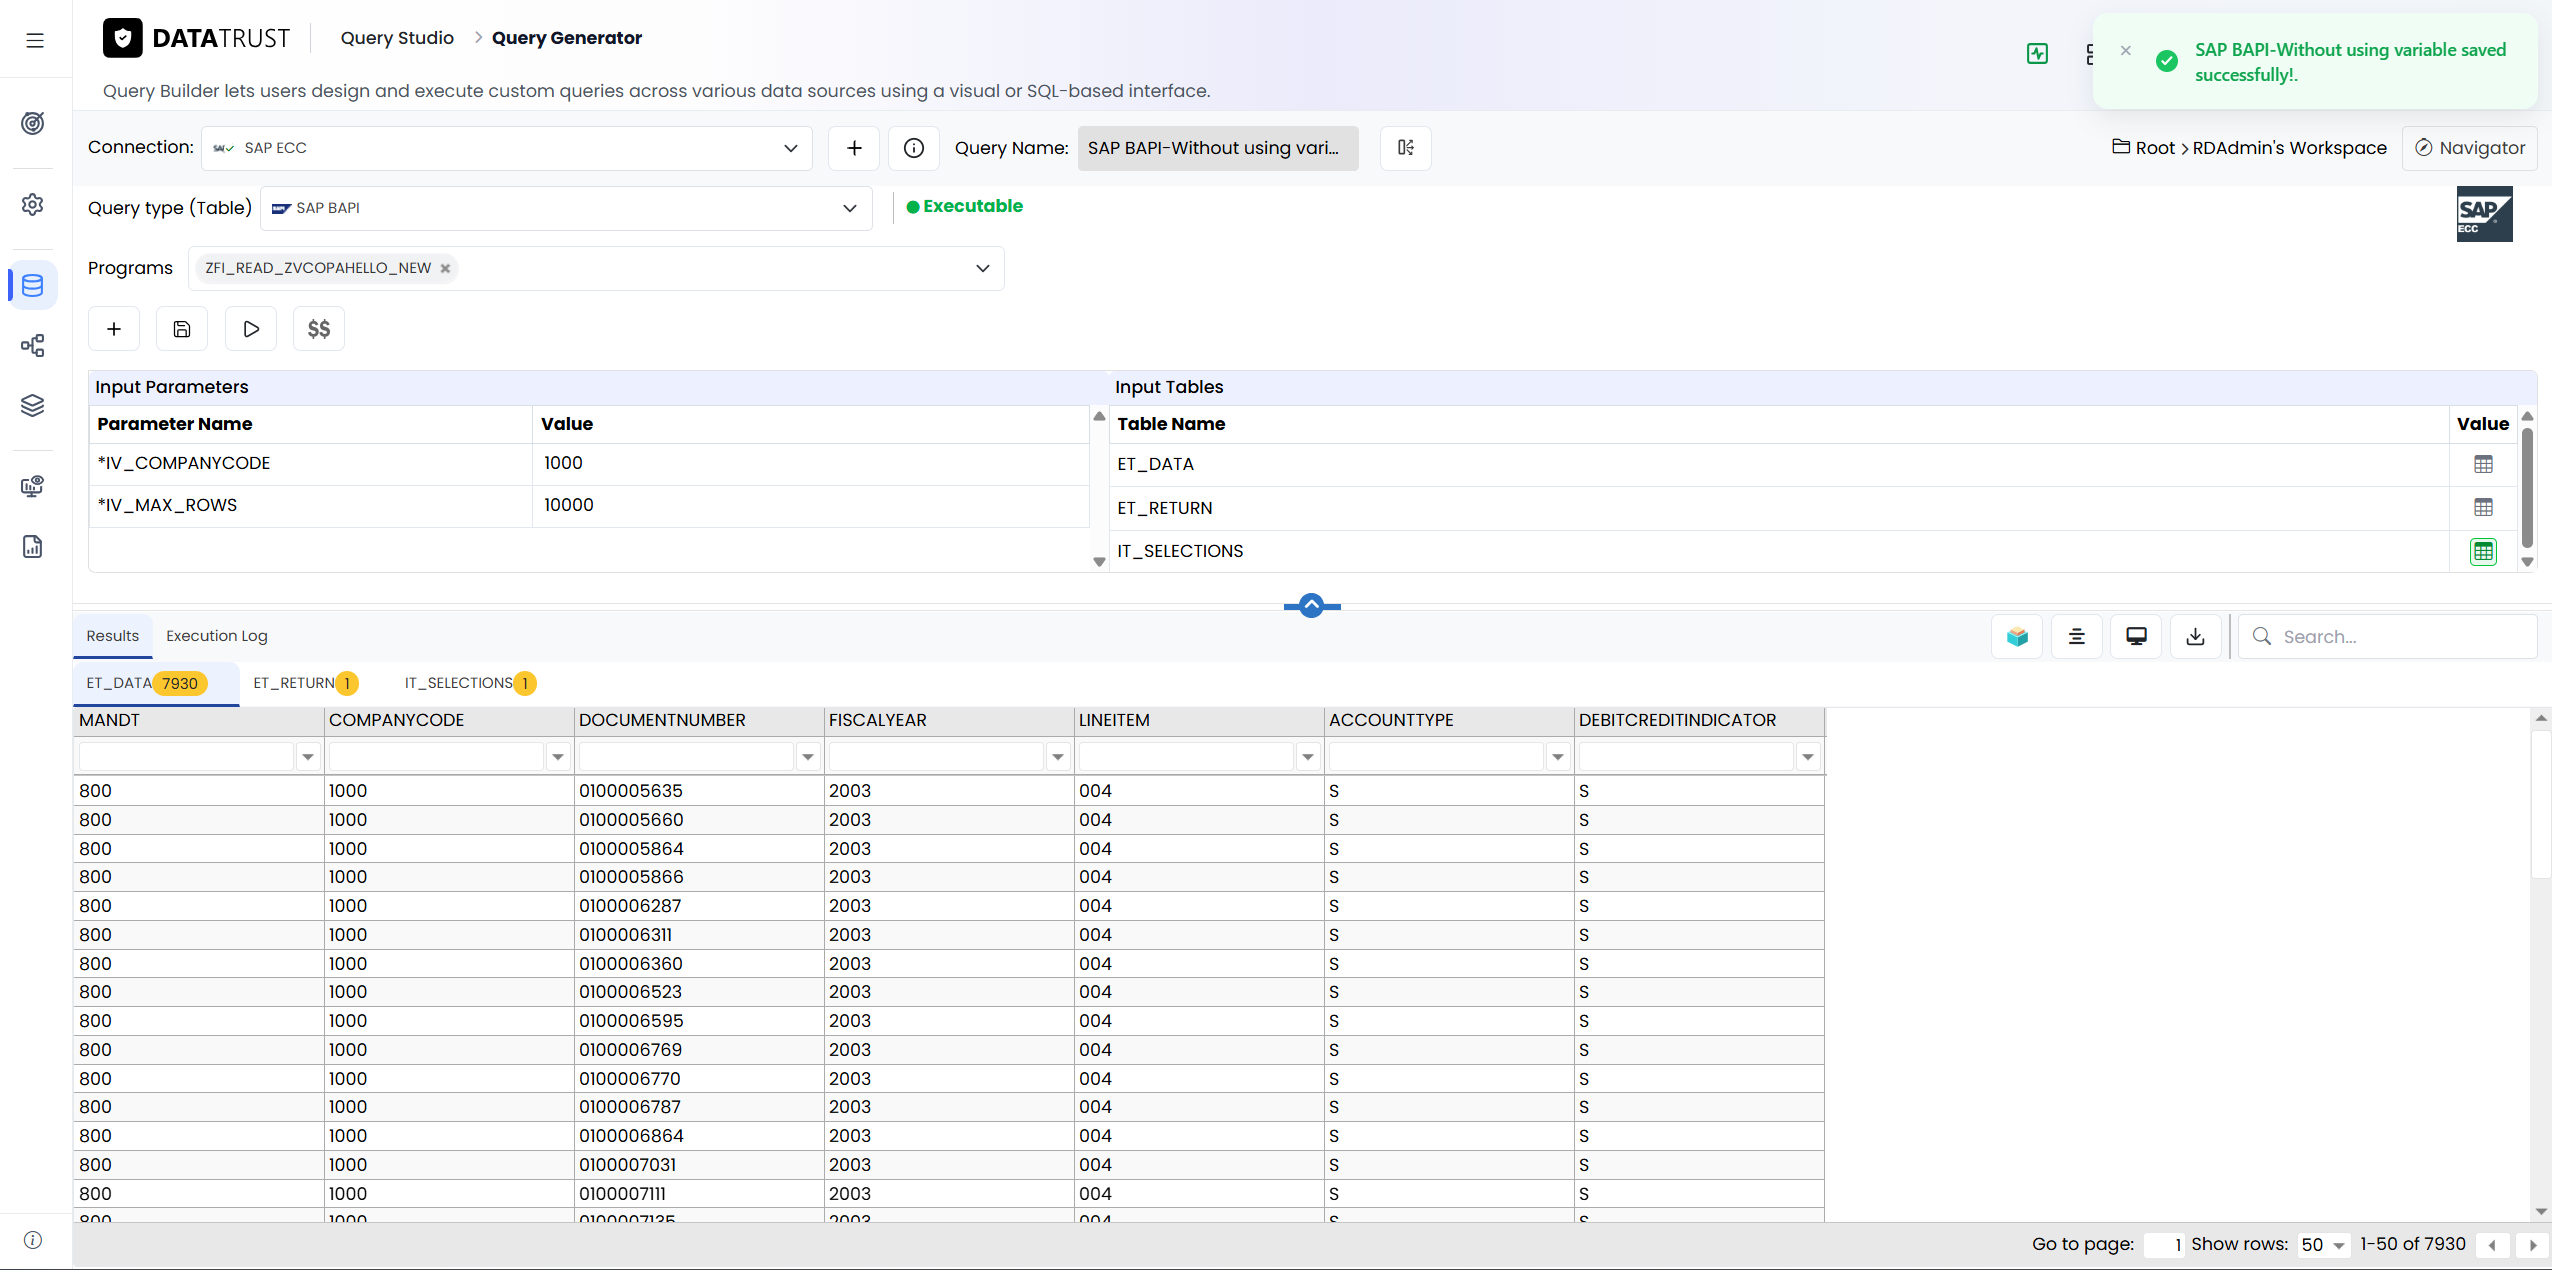
Task: Open the Navigator button
Action: click(2469, 148)
